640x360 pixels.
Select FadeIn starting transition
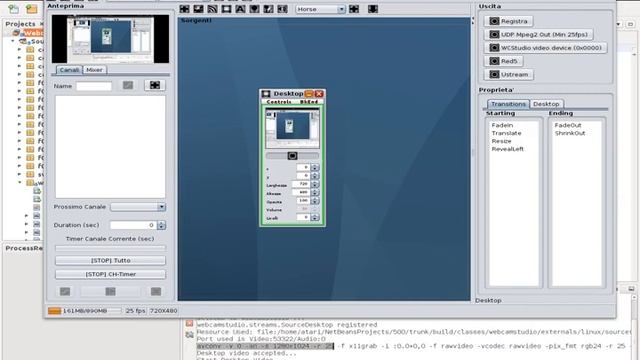(502, 125)
